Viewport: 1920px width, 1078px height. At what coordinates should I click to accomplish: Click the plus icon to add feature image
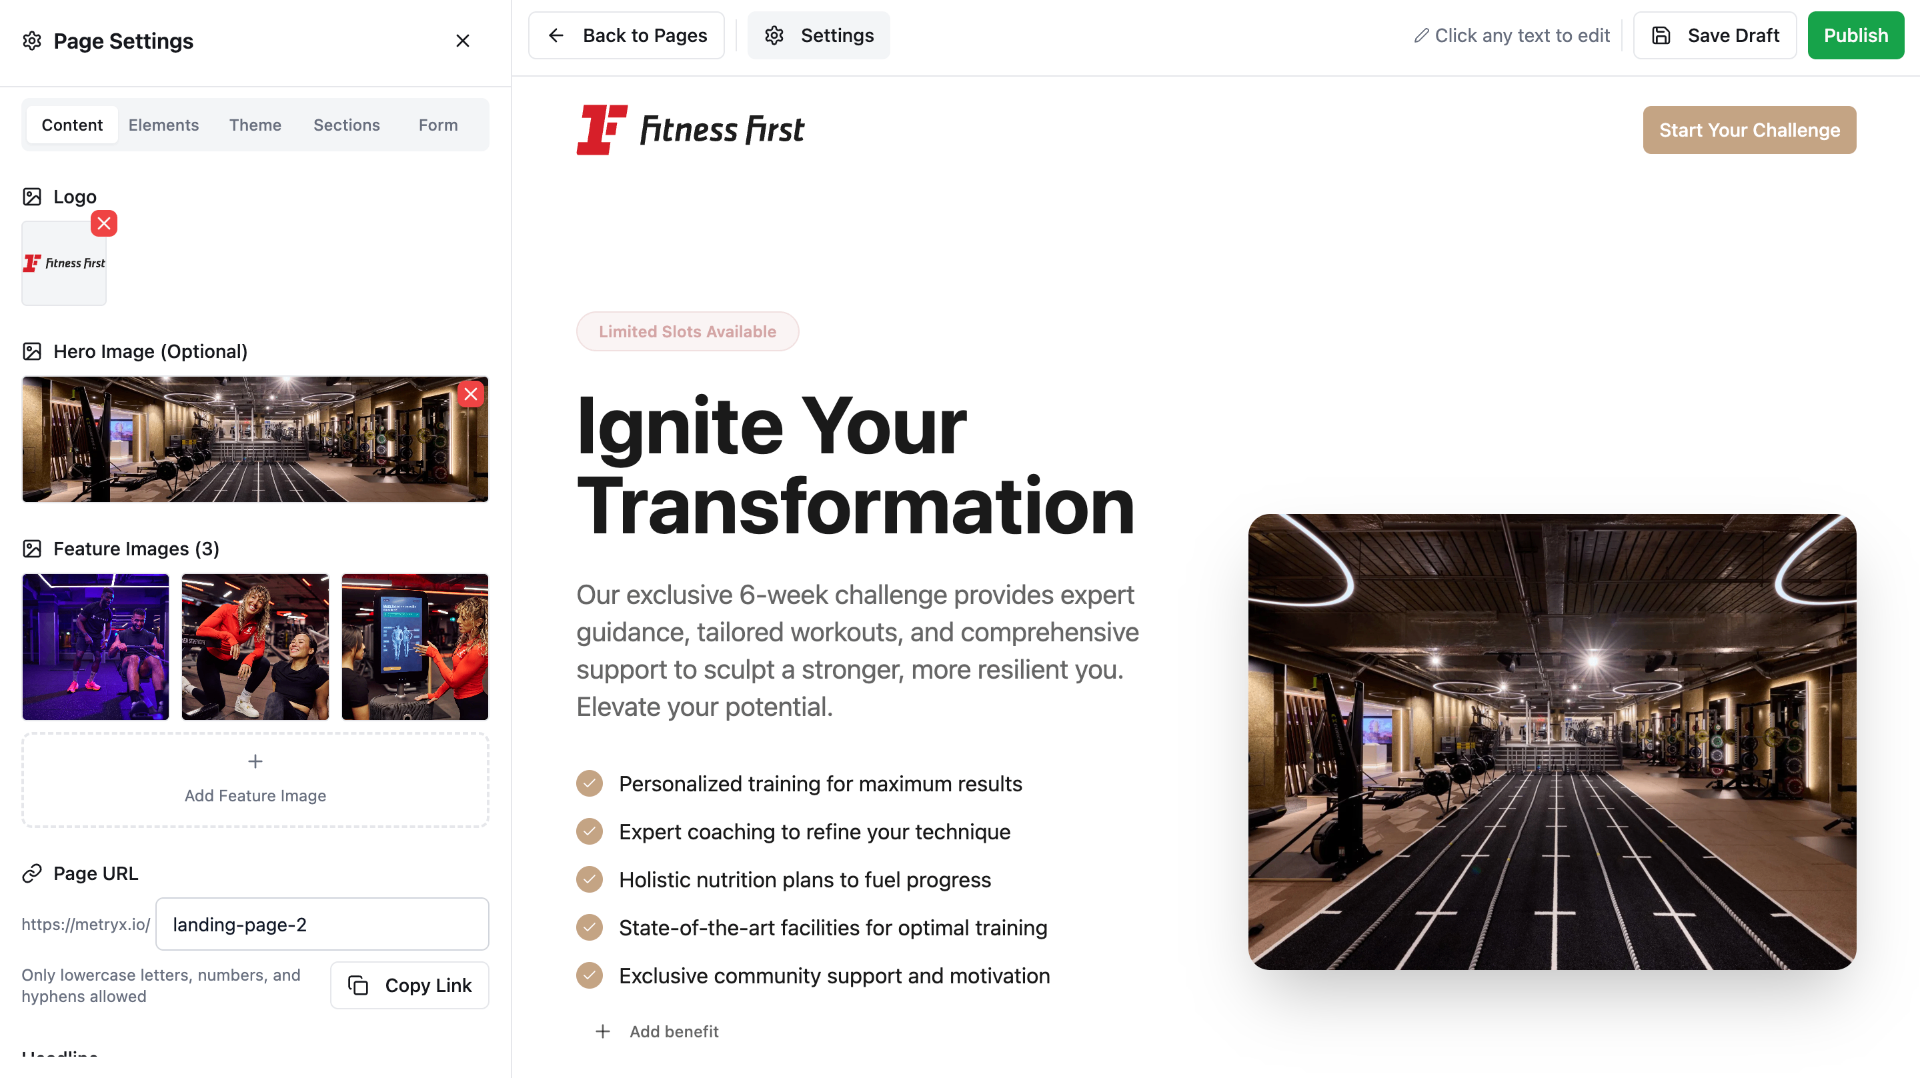click(255, 762)
